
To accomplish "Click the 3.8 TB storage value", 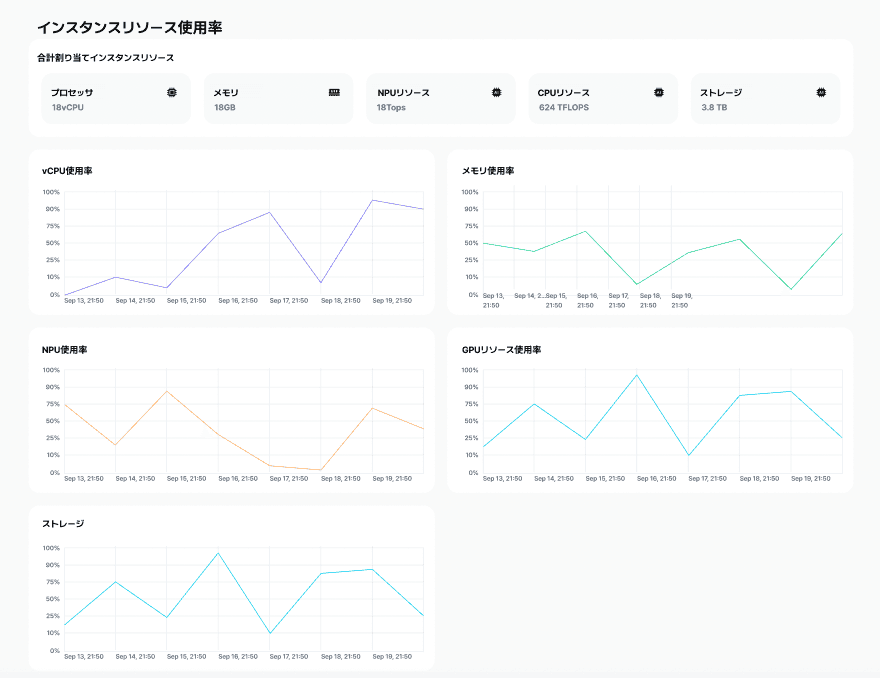I will (714, 107).
